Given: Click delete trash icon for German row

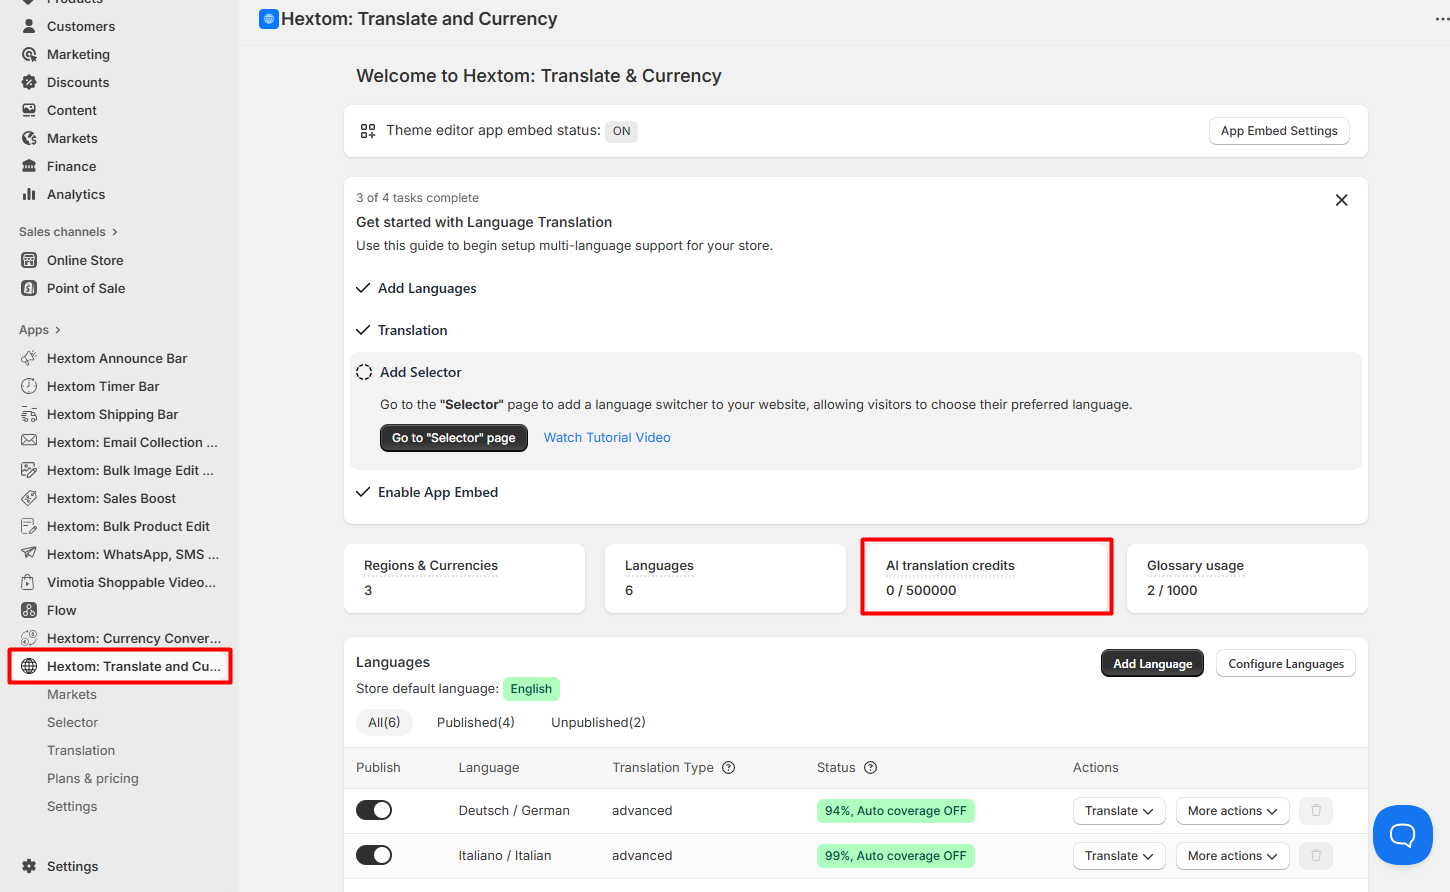Looking at the screenshot, I should 1316,811.
